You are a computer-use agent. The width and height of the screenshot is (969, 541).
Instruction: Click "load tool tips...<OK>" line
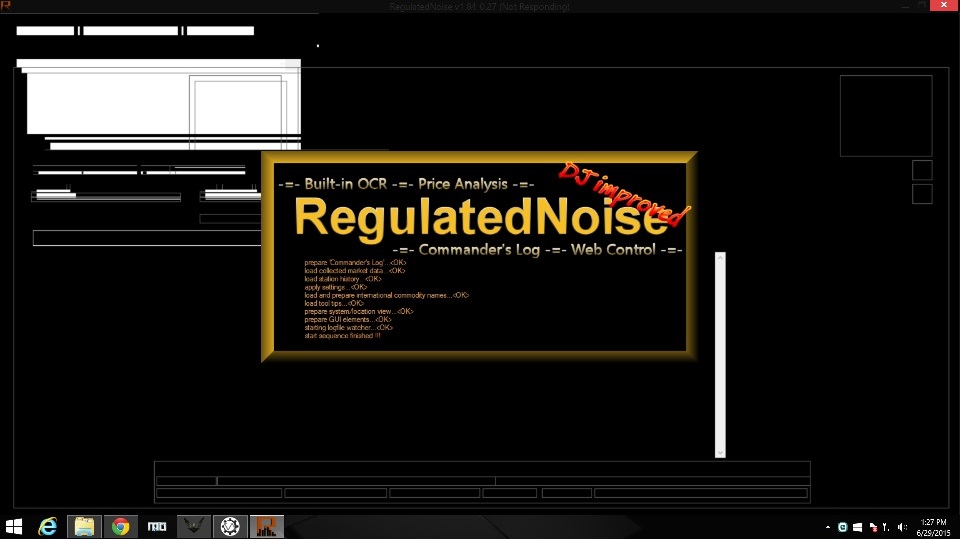point(334,304)
